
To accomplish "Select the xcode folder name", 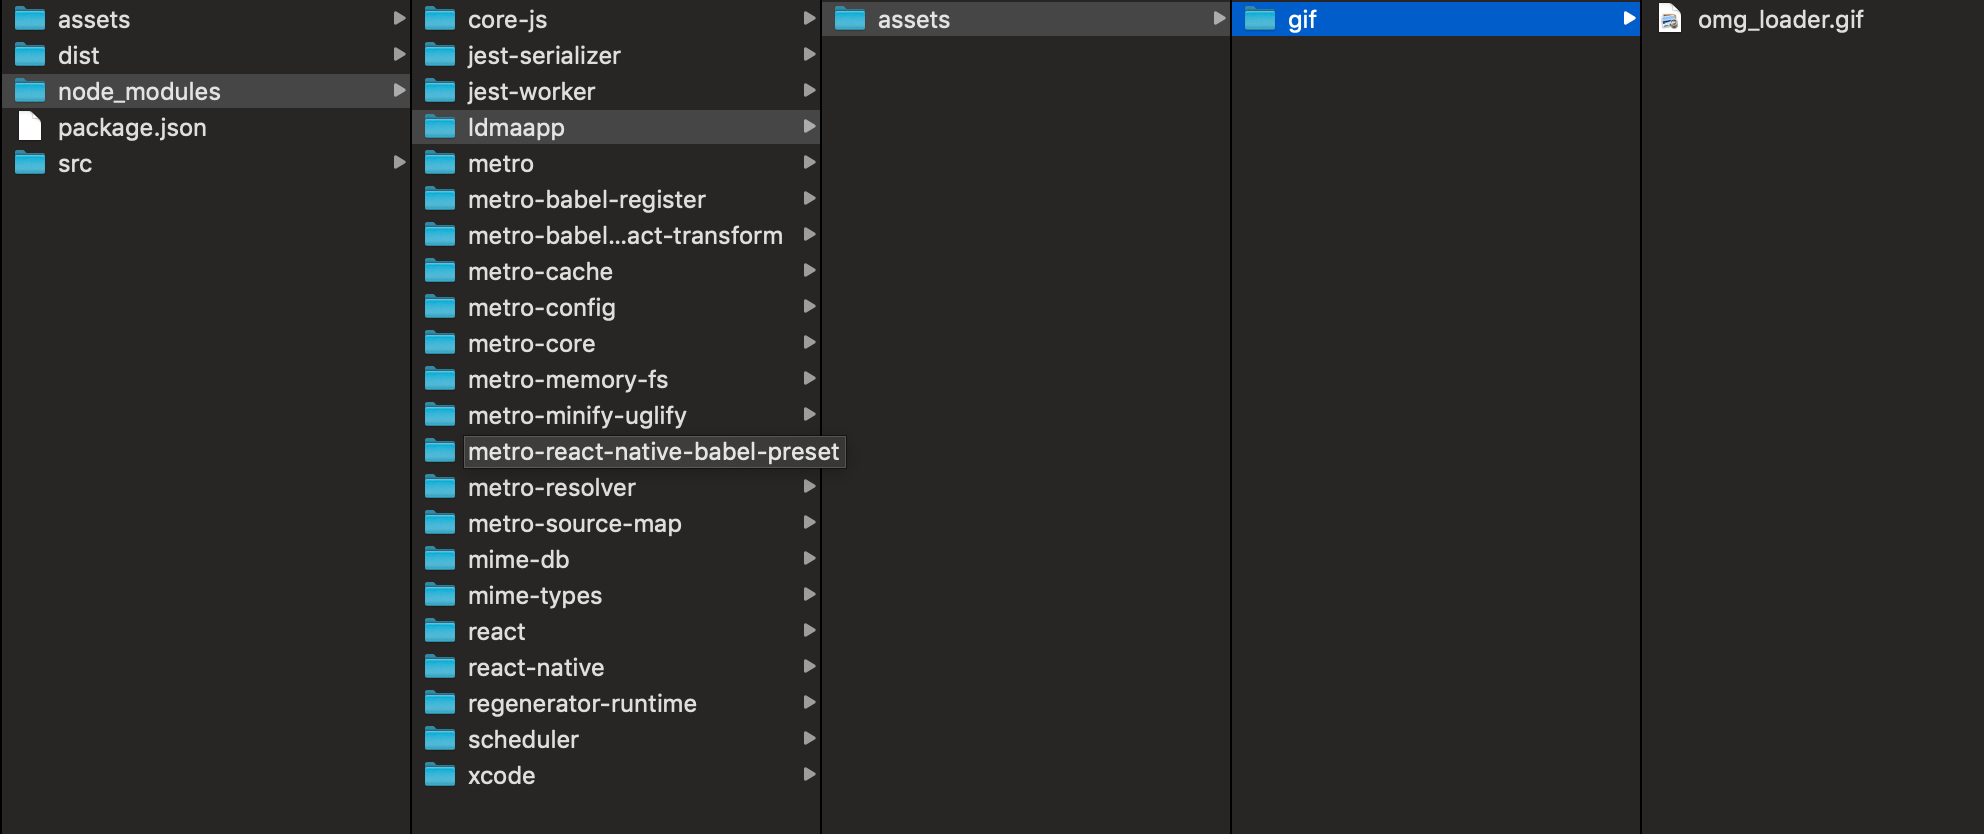I will (x=501, y=775).
